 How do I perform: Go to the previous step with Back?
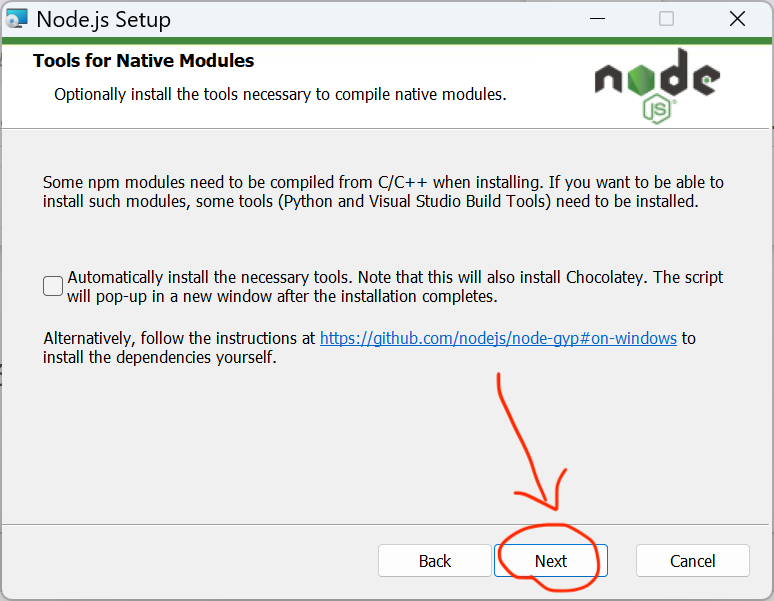point(435,561)
